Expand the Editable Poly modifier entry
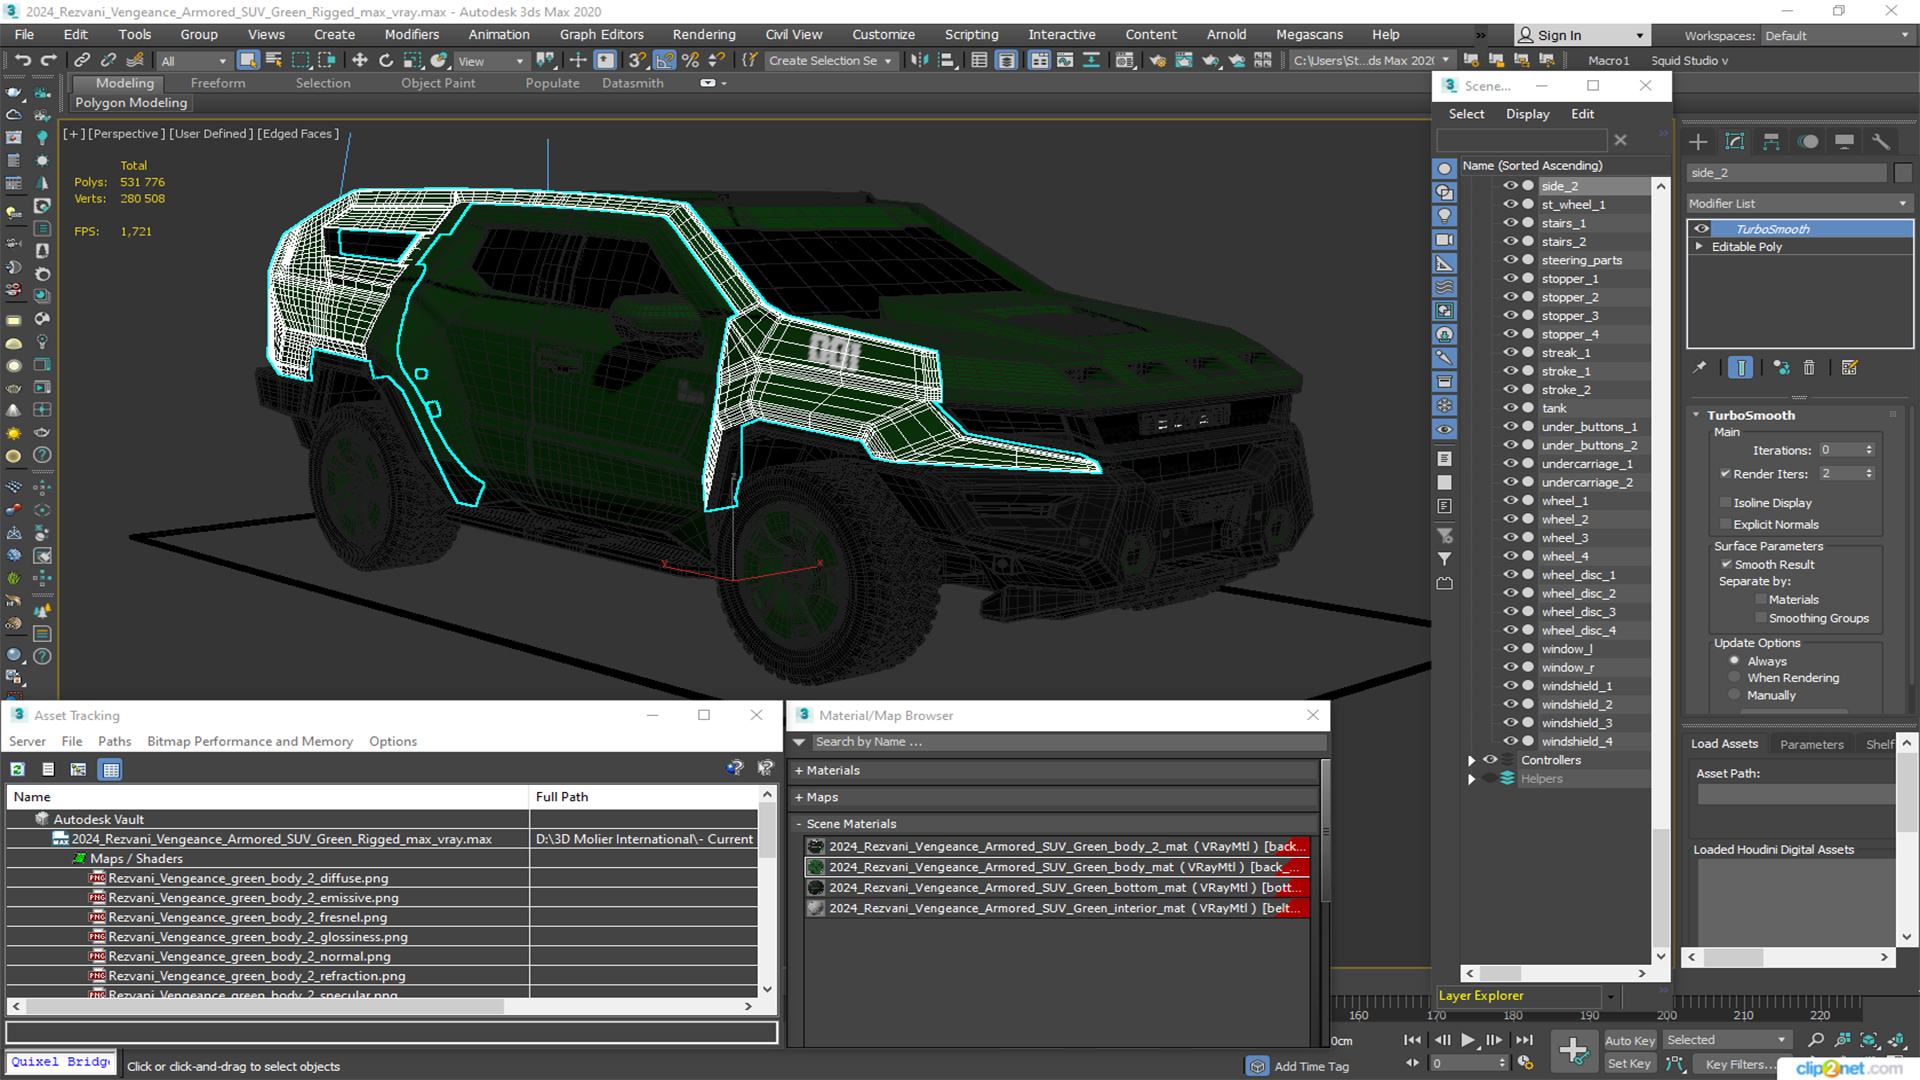1920x1080 pixels. coord(1699,247)
